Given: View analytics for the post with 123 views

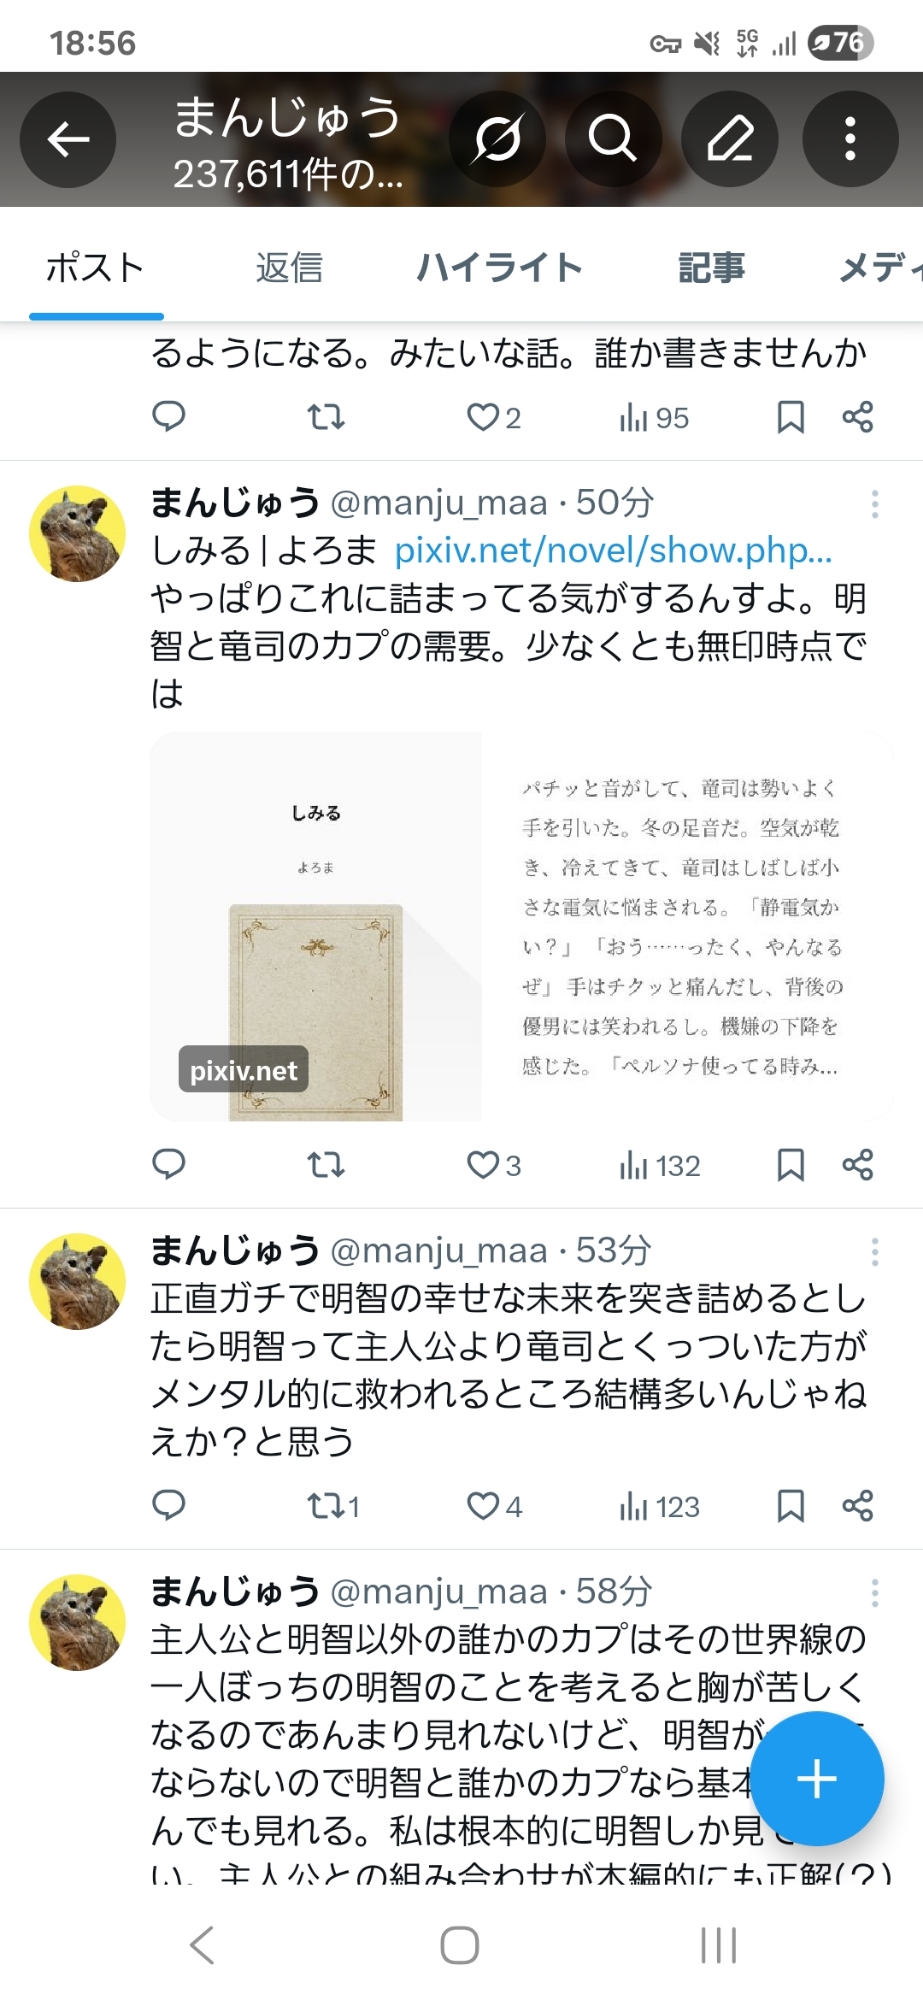Looking at the screenshot, I should 659,1506.
